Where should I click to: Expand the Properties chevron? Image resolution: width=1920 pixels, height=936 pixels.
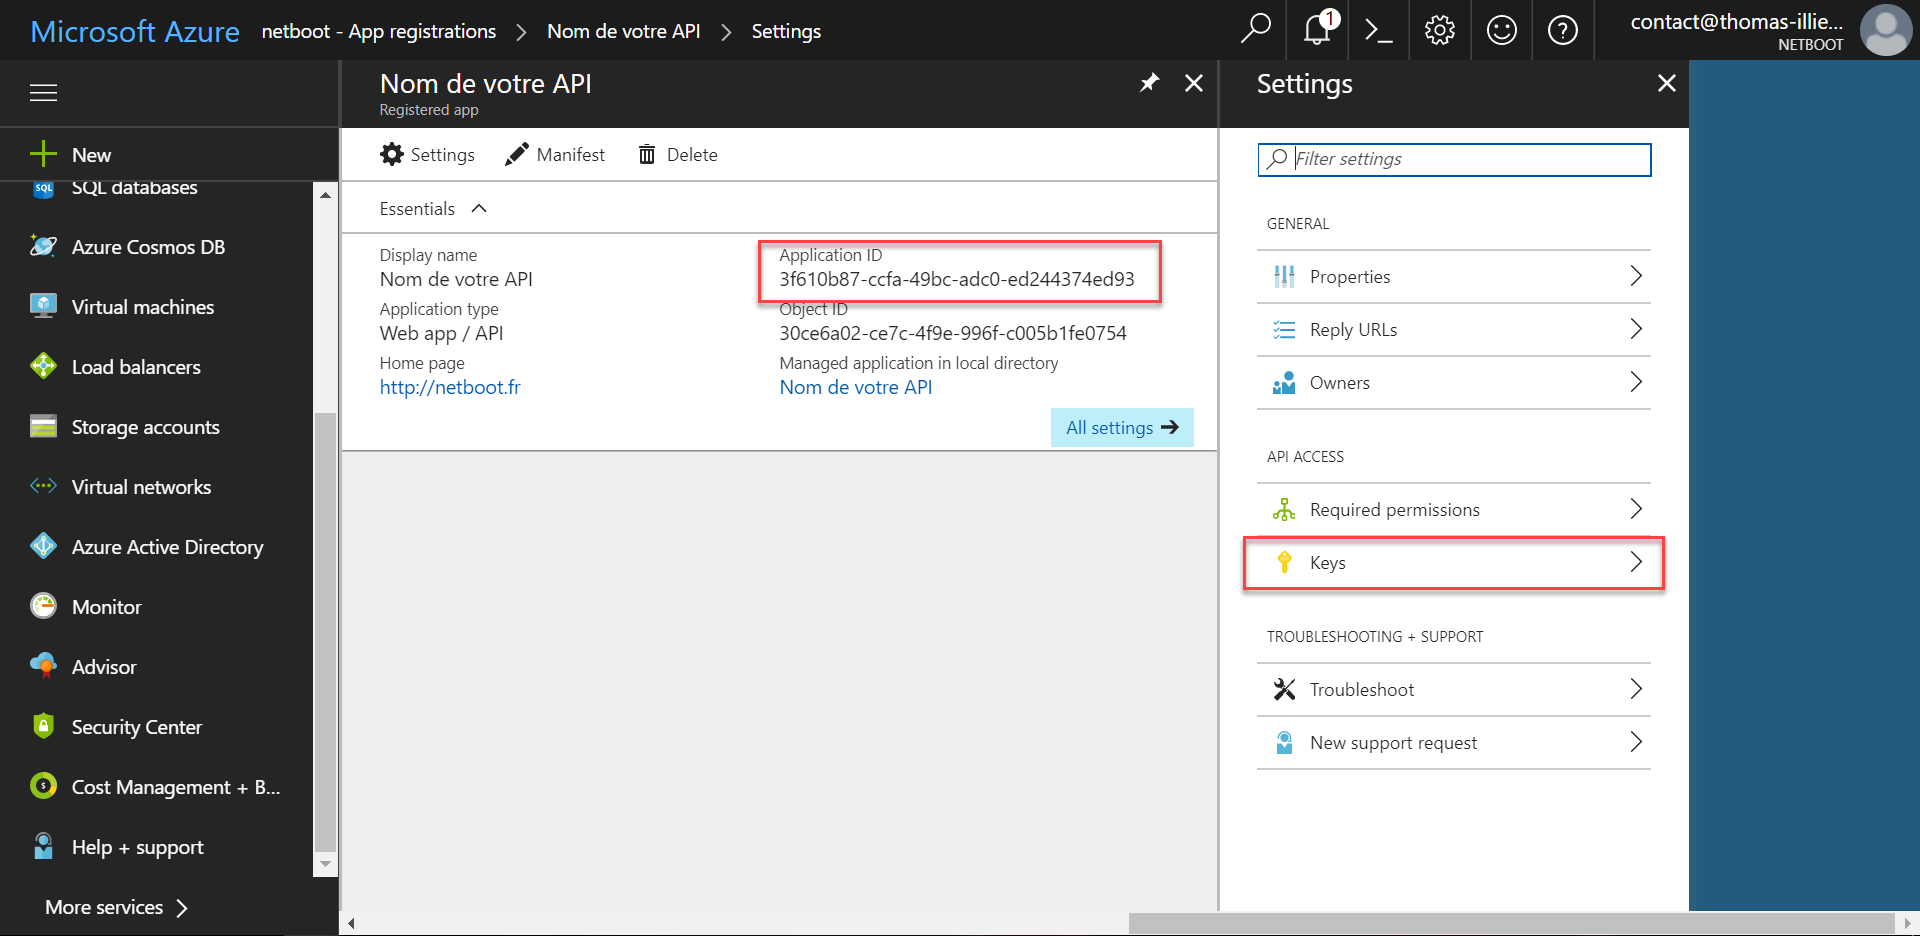(x=1636, y=276)
